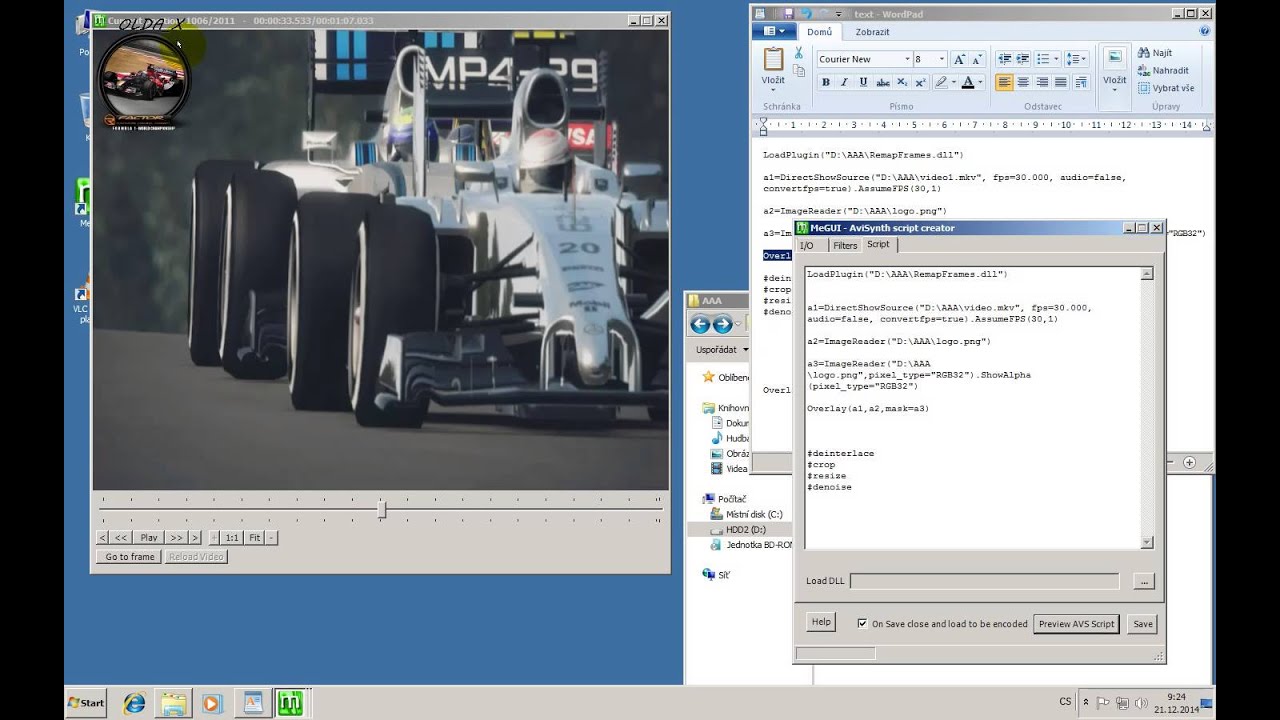This screenshot has width=1280, height=720.
Task: Toggle On Save close and load checkbox
Action: coord(862,623)
